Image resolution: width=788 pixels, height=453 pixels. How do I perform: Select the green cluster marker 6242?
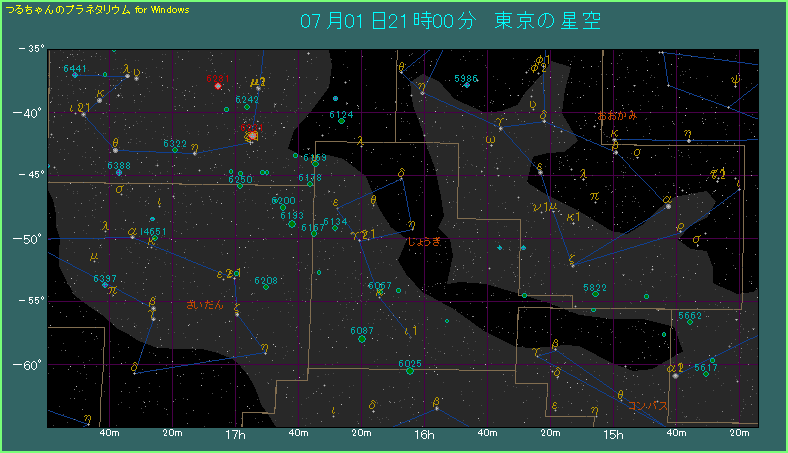point(247,107)
